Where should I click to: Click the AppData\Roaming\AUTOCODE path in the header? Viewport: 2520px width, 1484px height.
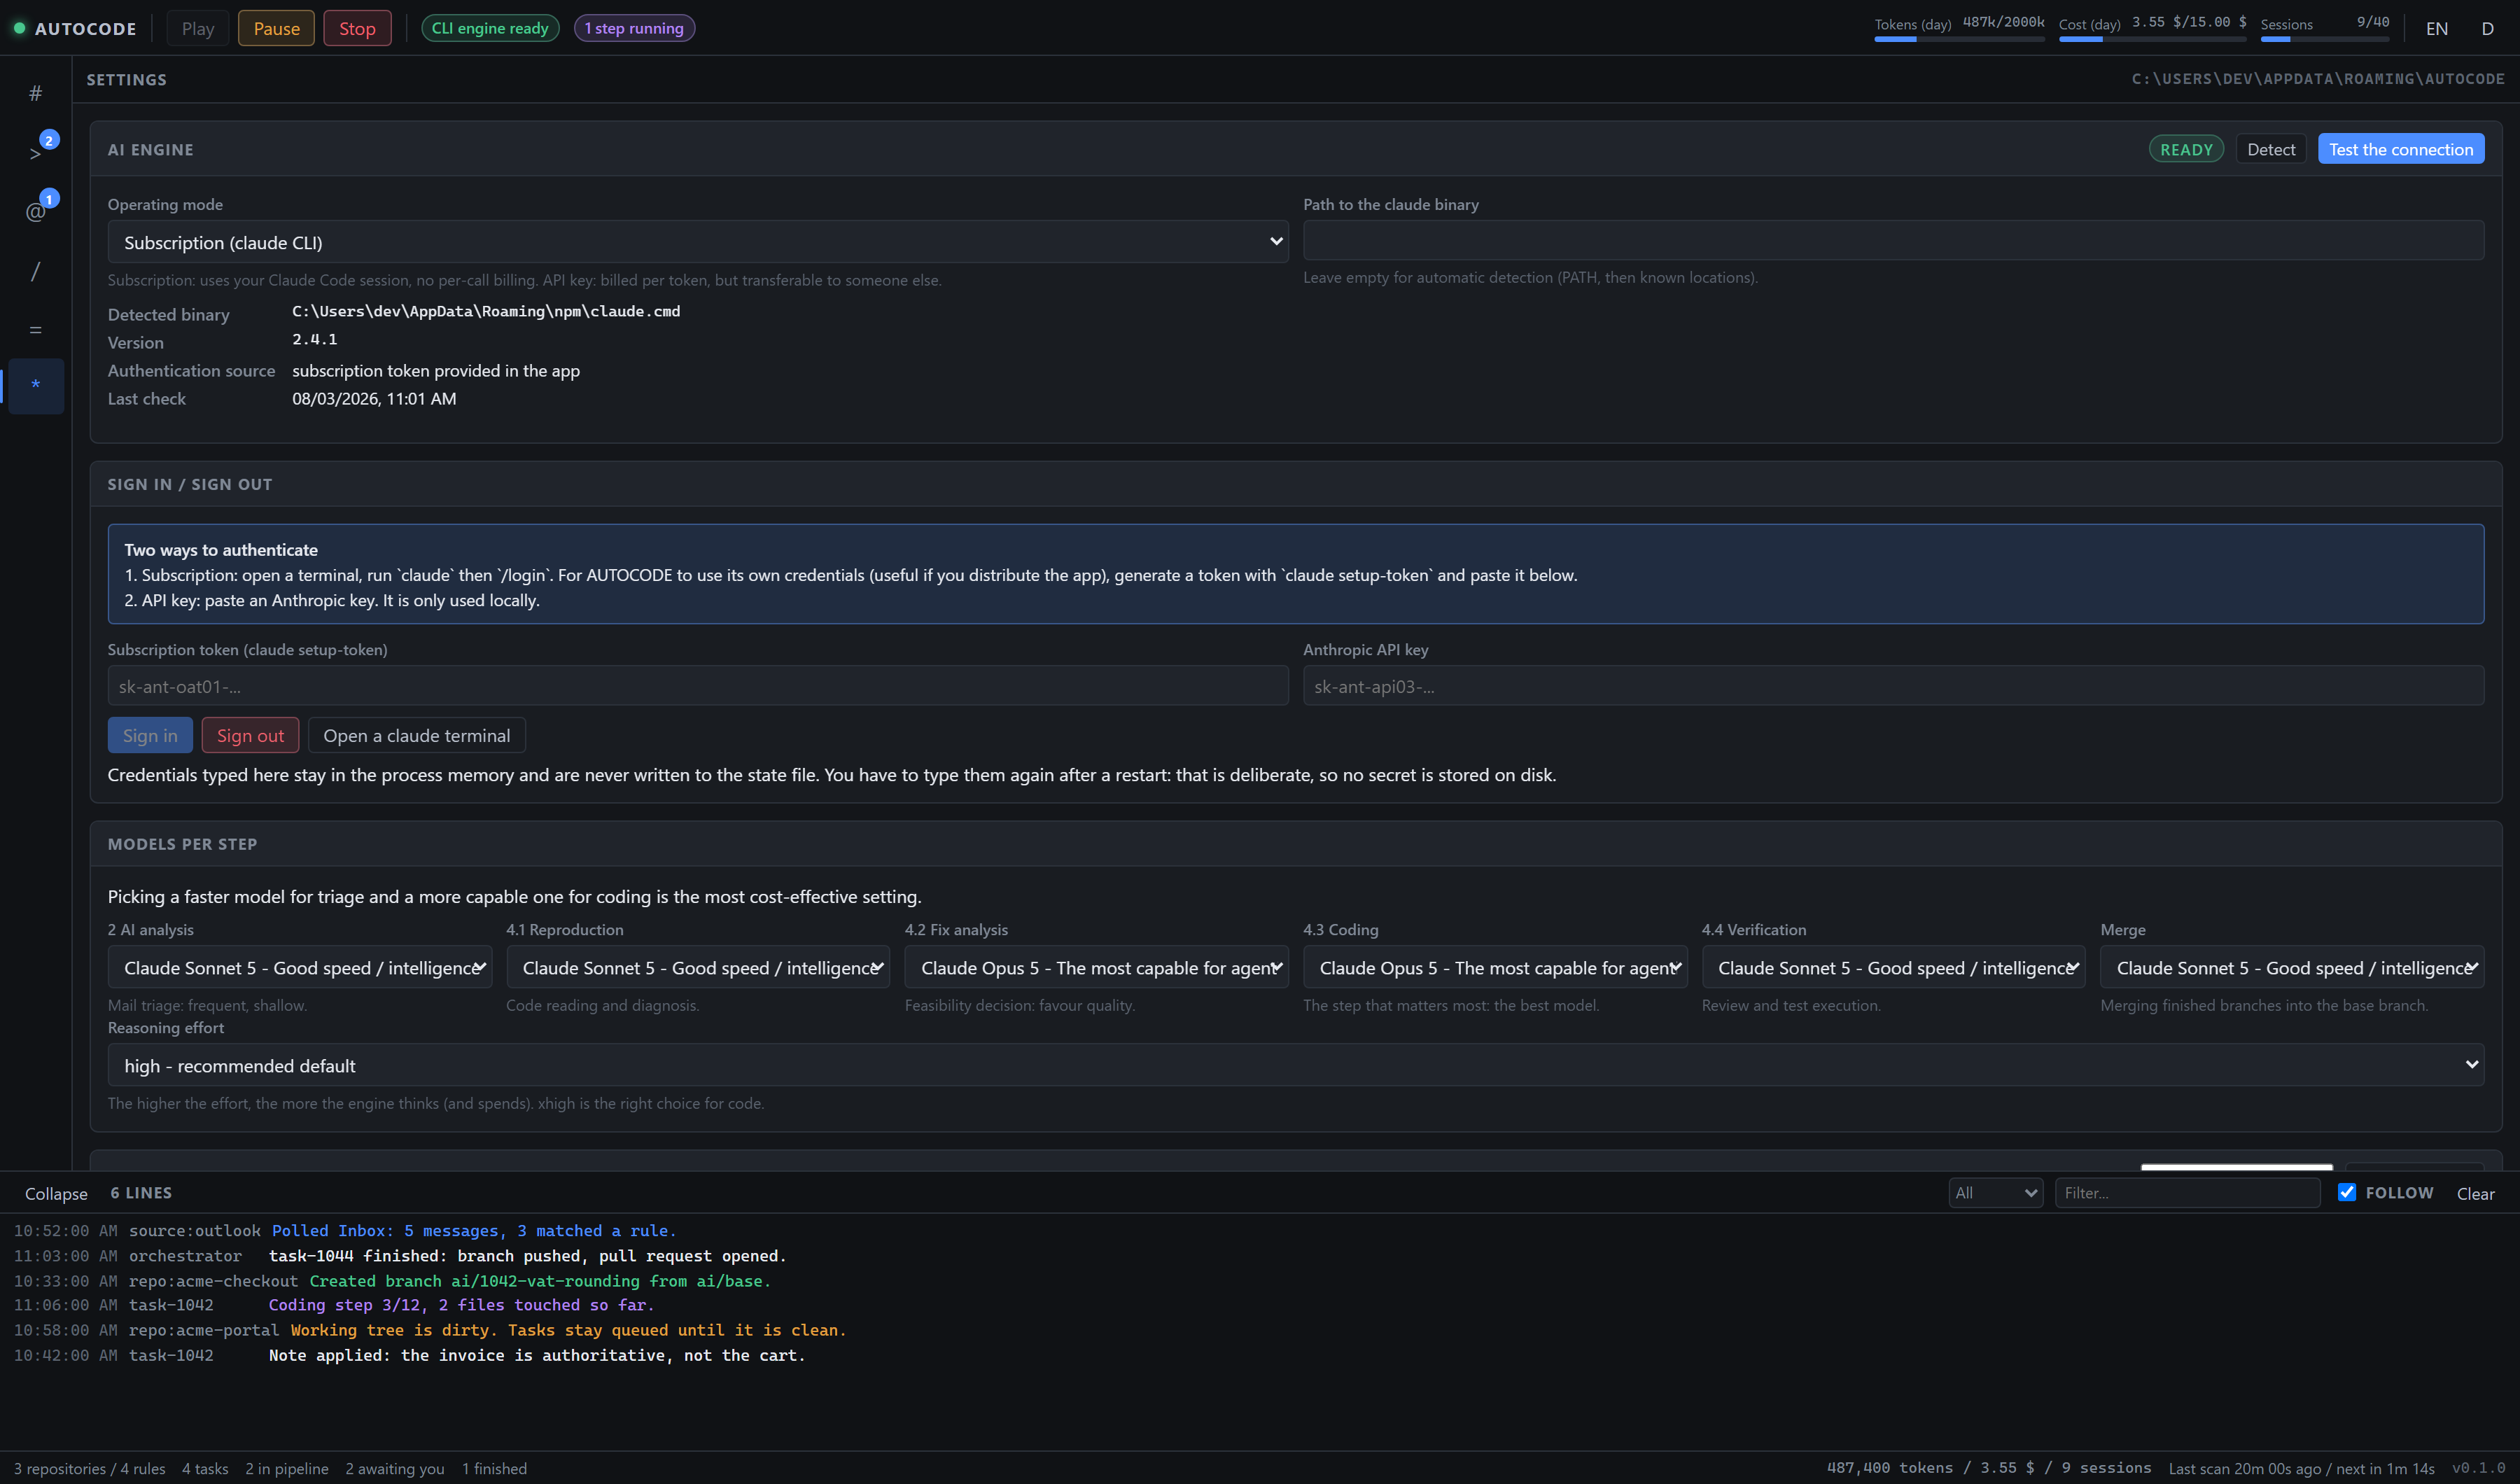coord(2318,79)
